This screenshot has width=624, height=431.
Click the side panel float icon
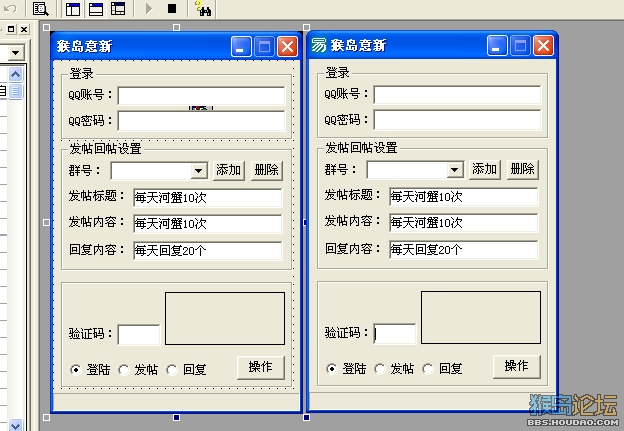coord(11,29)
